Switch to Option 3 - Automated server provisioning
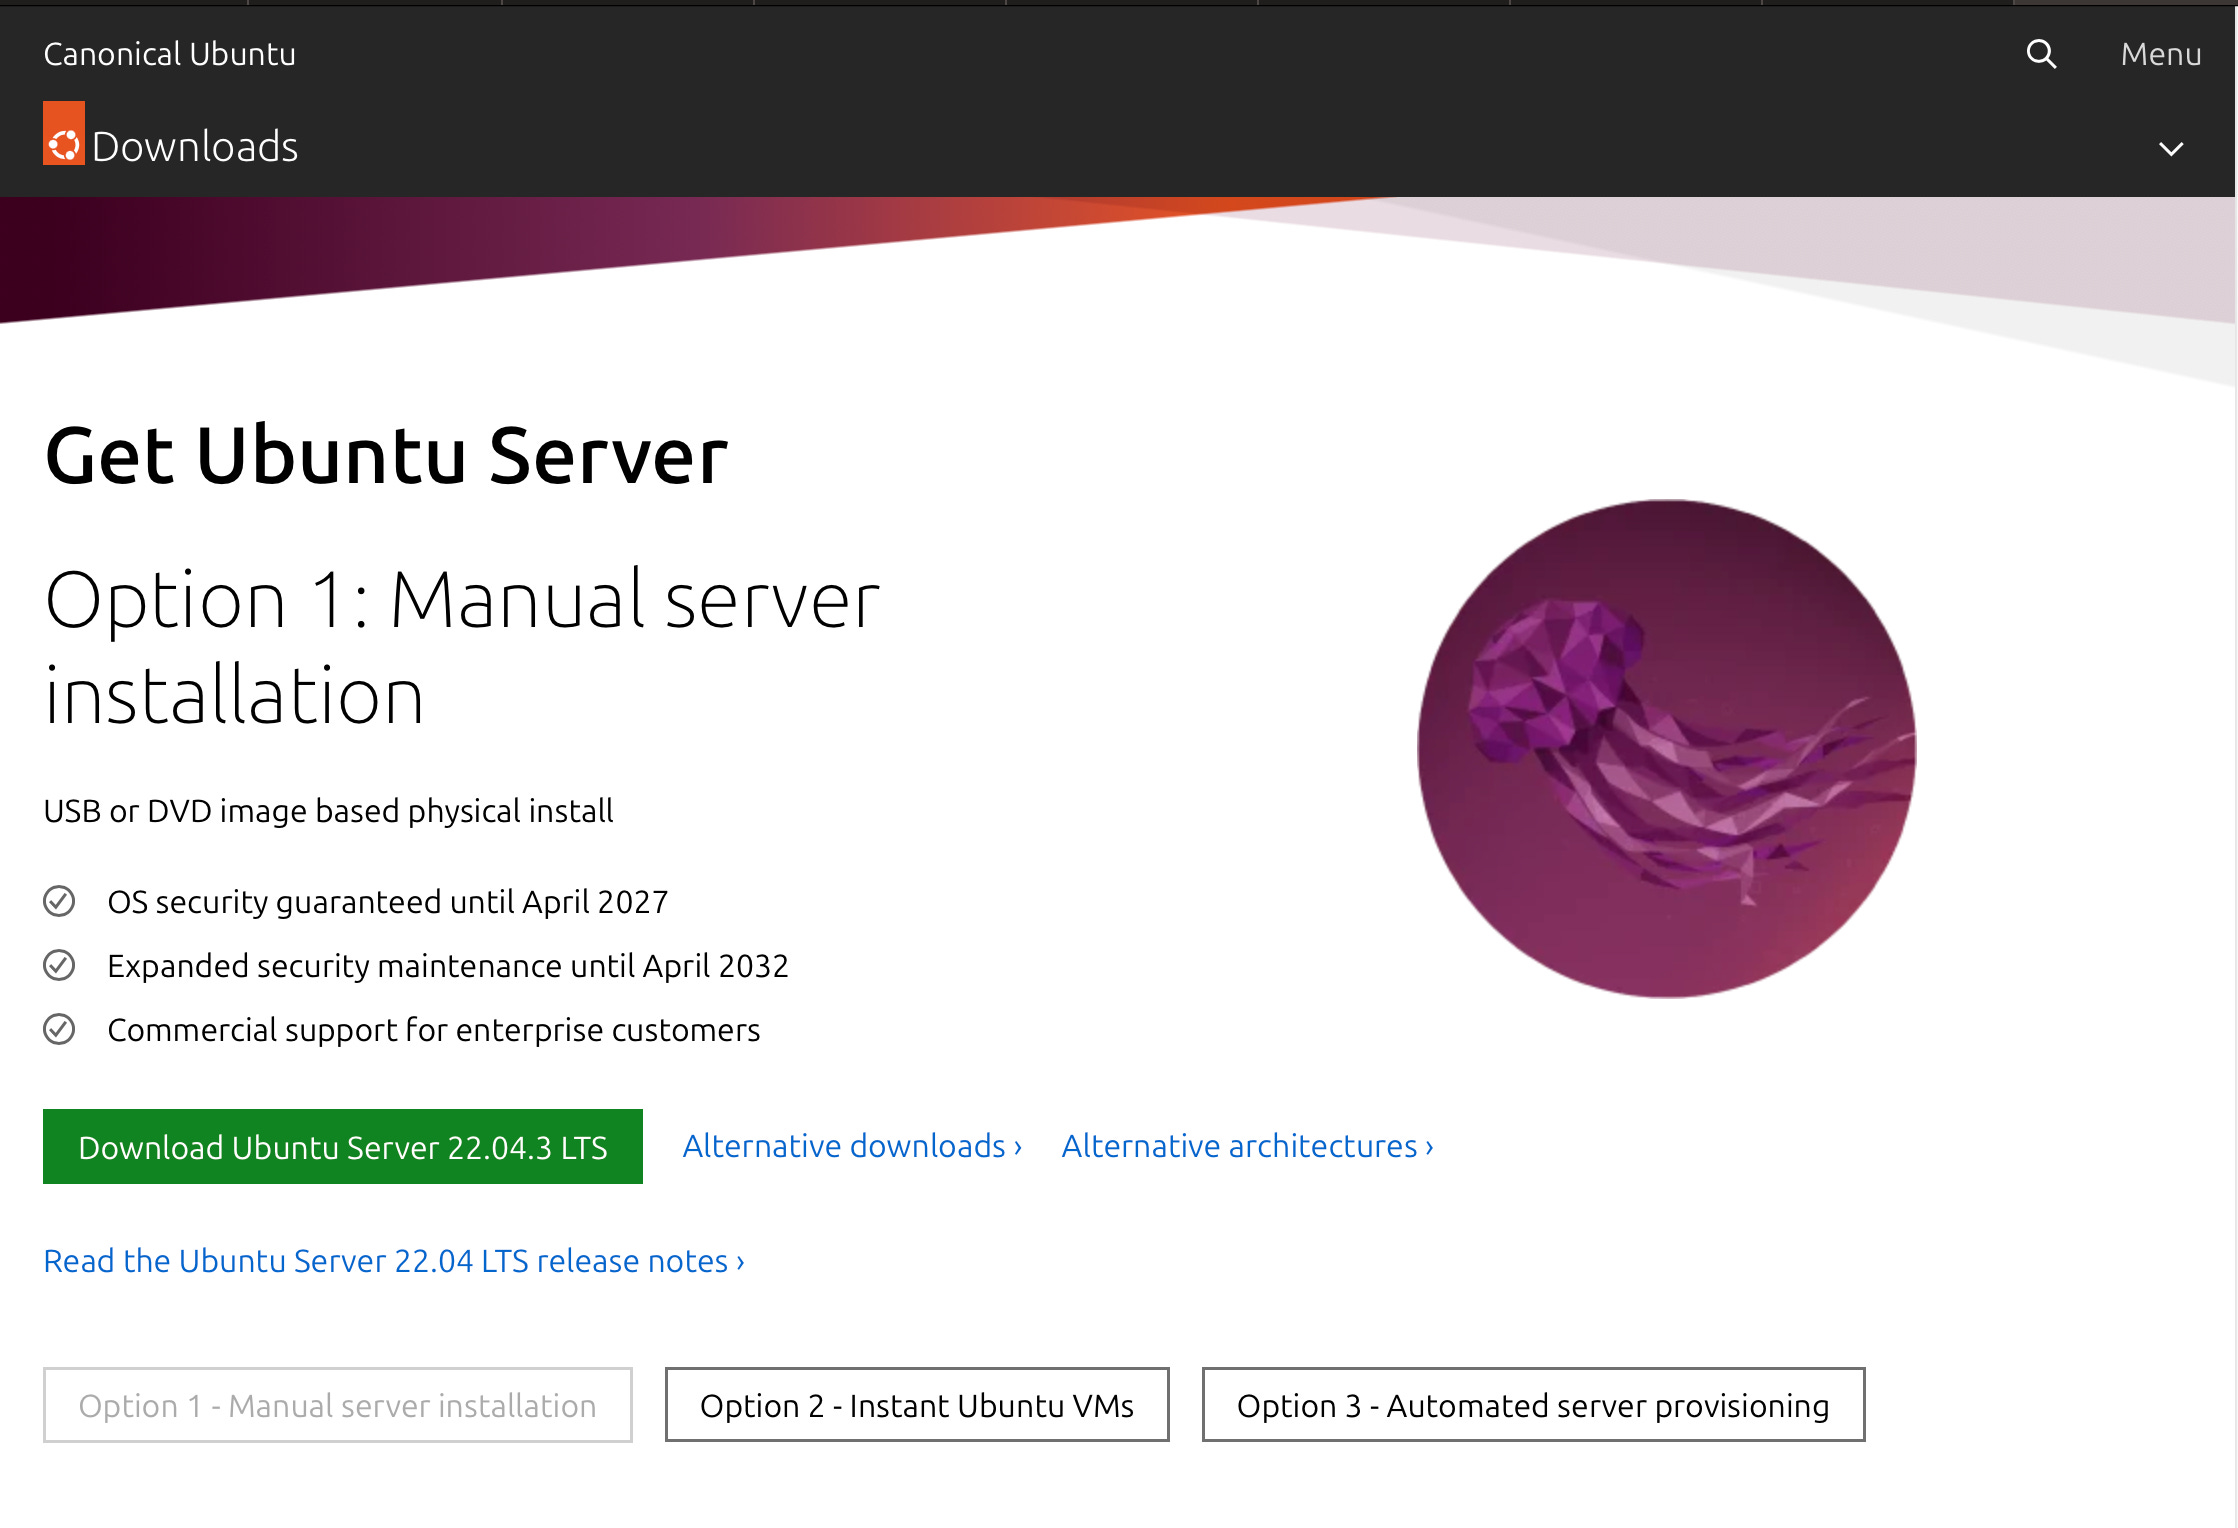Screen dimensions: 2238x1528 click(x=1533, y=1405)
